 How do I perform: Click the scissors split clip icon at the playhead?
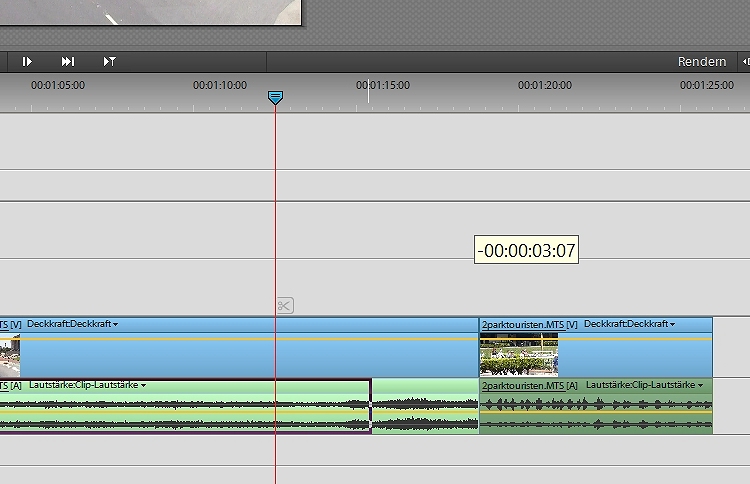(x=285, y=306)
